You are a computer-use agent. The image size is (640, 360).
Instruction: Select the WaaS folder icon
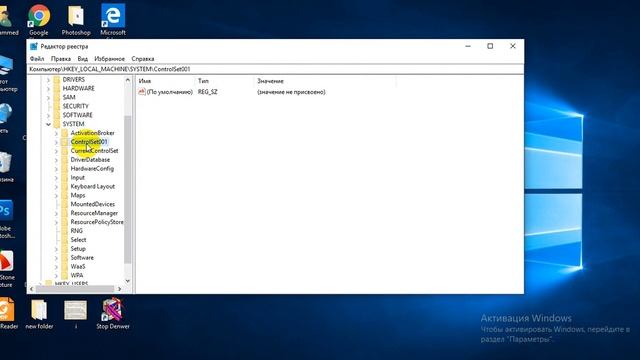[x=64, y=267]
